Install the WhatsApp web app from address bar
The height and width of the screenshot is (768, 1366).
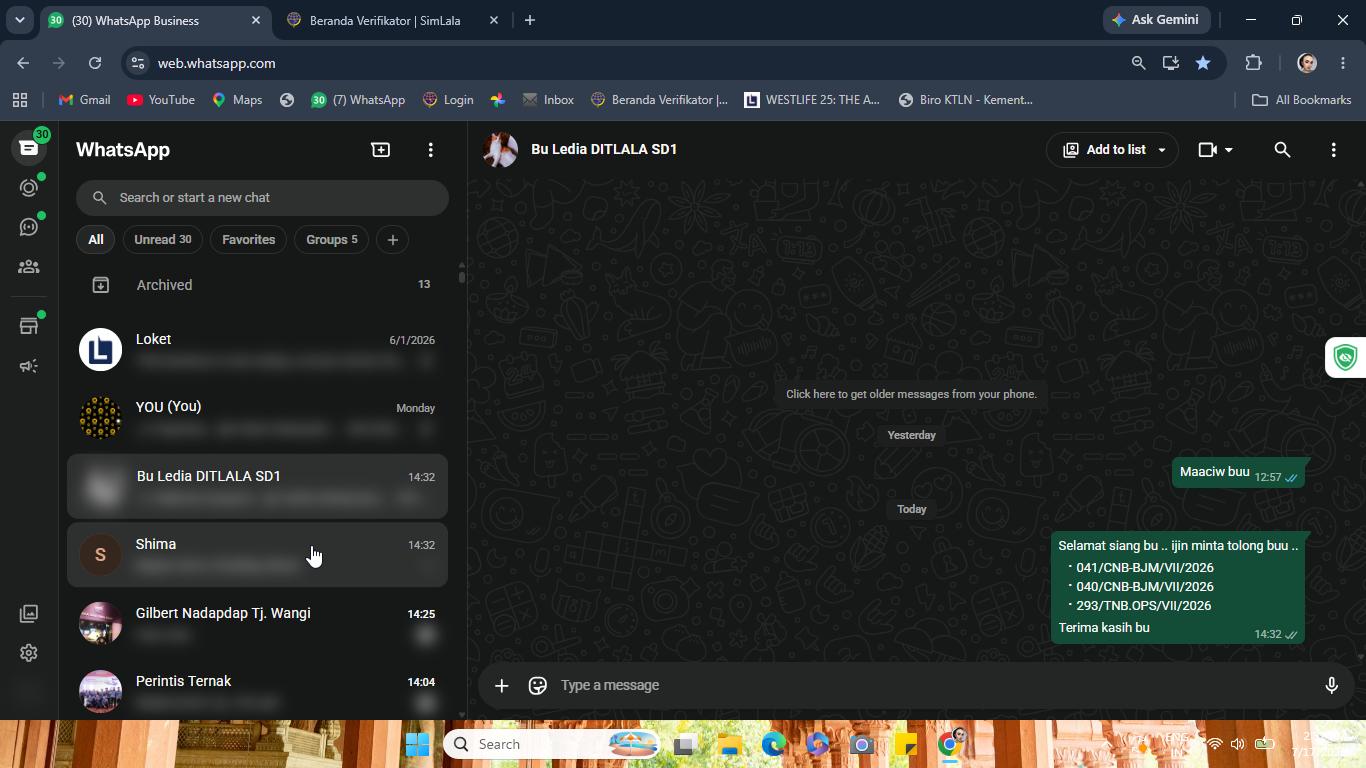point(1170,63)
